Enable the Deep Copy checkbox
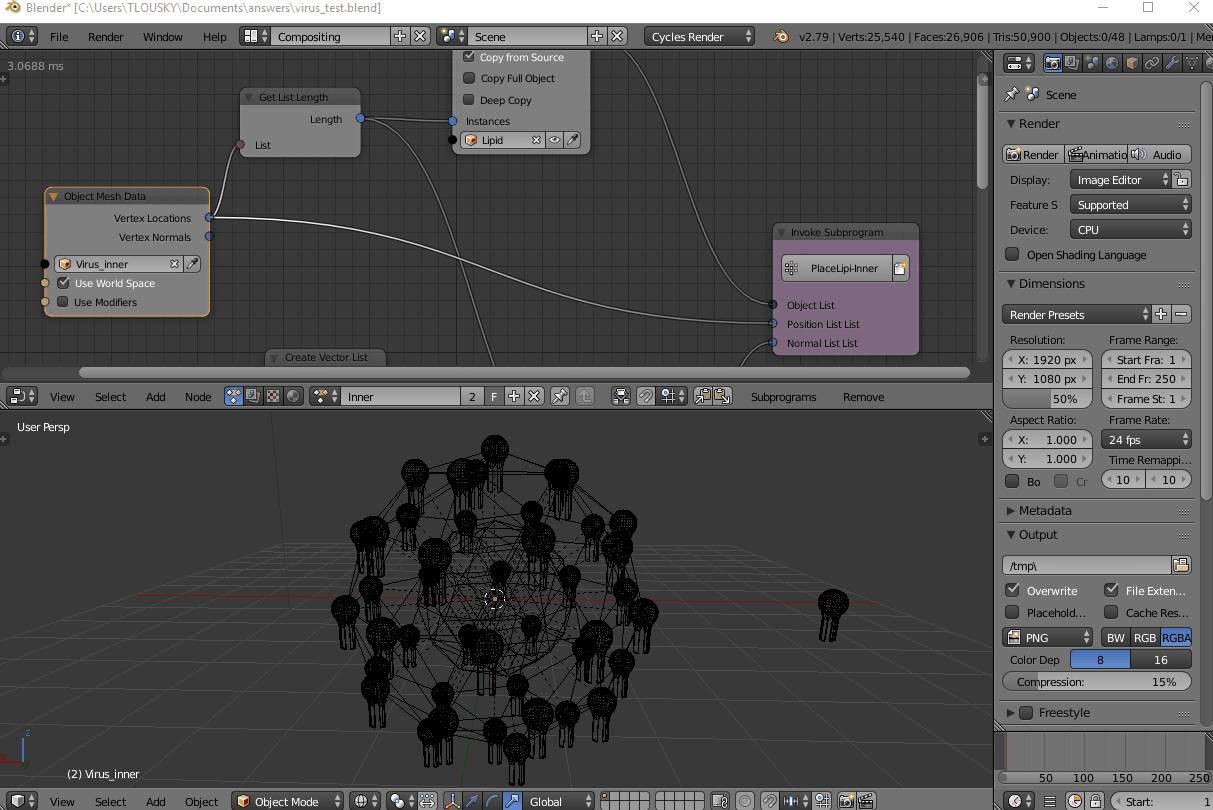1213x810 pixels. [466, 100]
